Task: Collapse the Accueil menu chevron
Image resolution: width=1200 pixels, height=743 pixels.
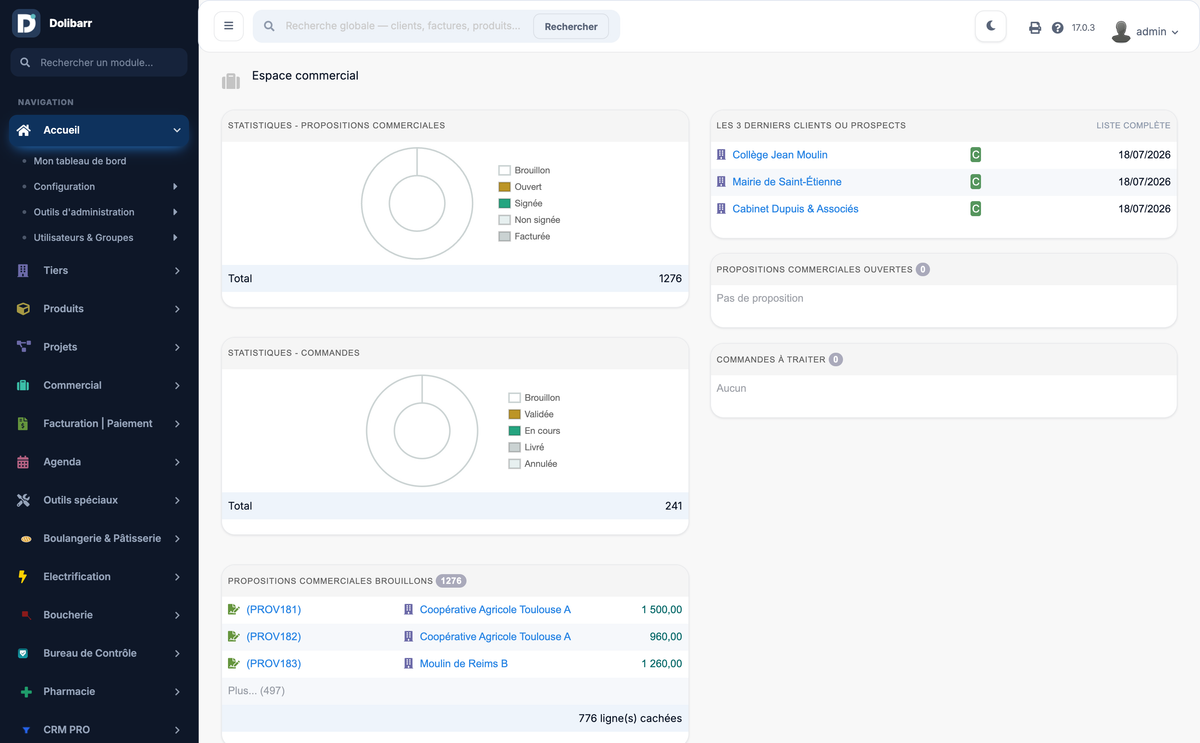Action: point(177,130)
